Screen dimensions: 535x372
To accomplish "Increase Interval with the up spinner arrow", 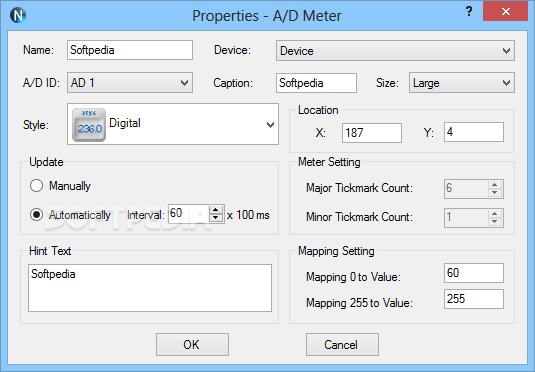I will [x=216, y=210].
